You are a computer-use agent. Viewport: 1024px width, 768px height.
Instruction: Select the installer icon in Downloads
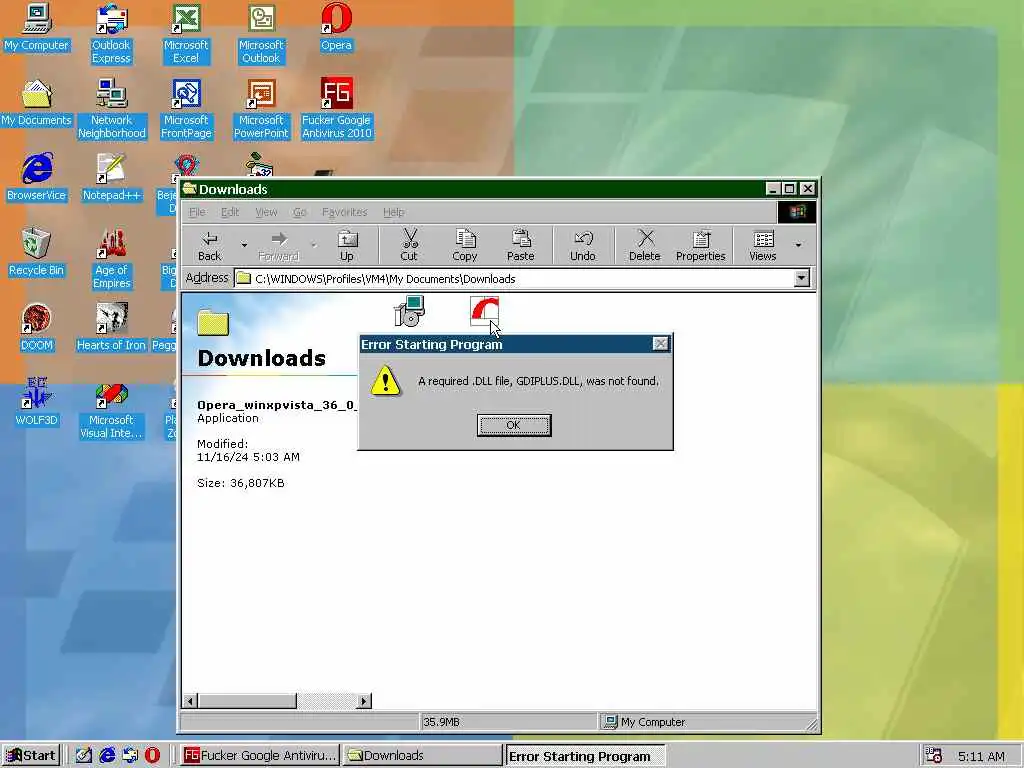pos(409,311)
